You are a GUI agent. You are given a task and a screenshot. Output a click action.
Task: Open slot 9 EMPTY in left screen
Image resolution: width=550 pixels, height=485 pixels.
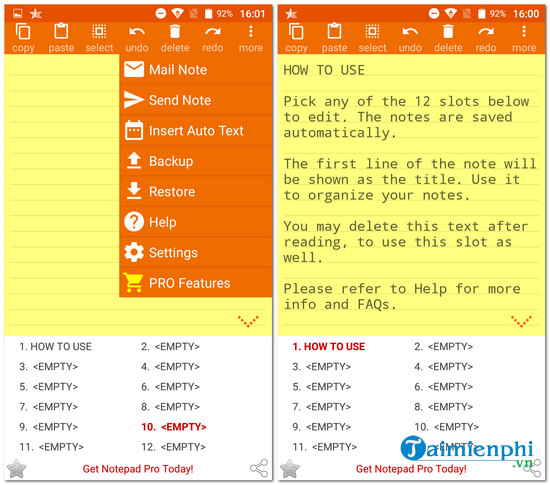point(48,426)
